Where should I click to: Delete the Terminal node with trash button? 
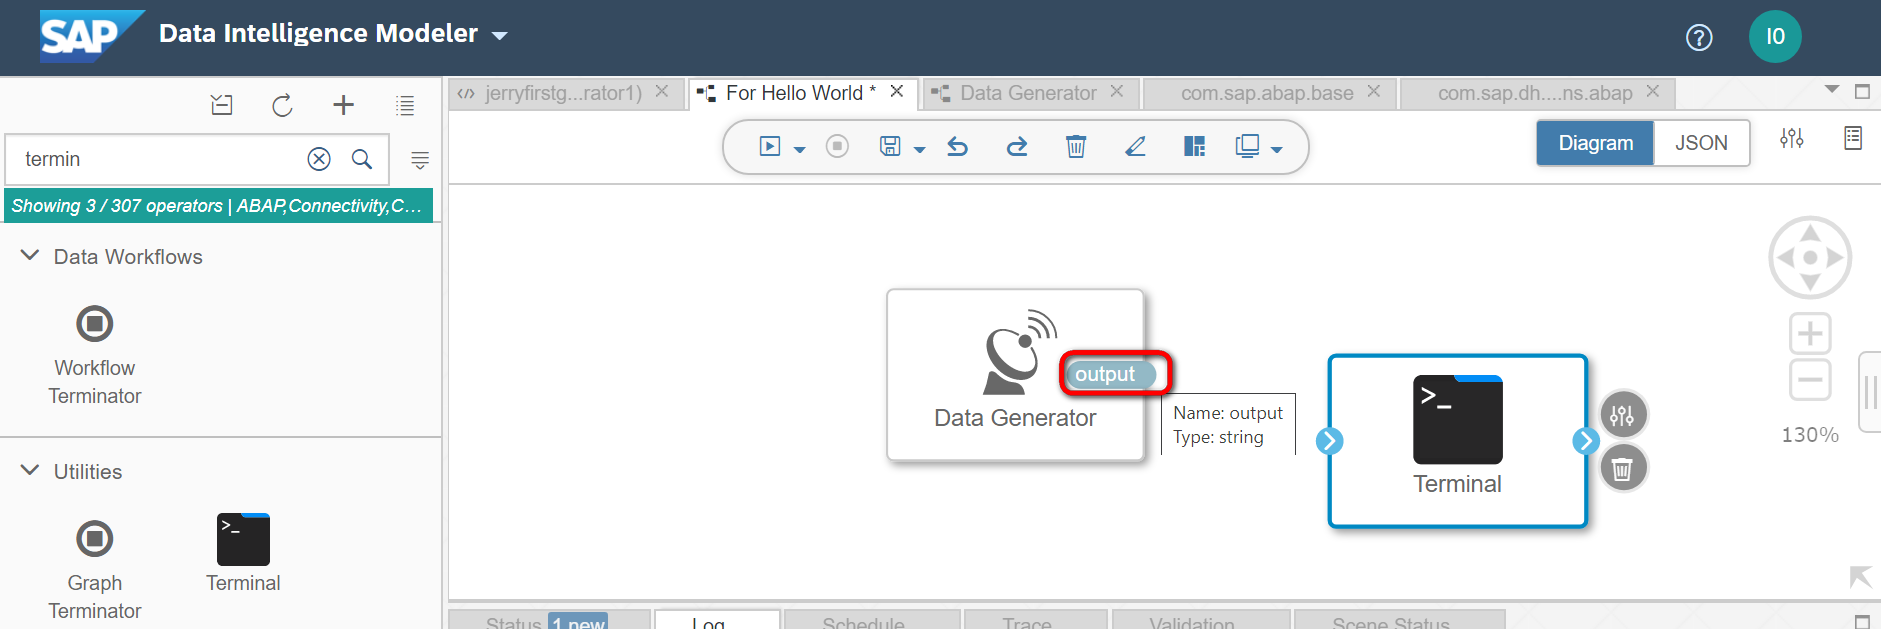1623,468
